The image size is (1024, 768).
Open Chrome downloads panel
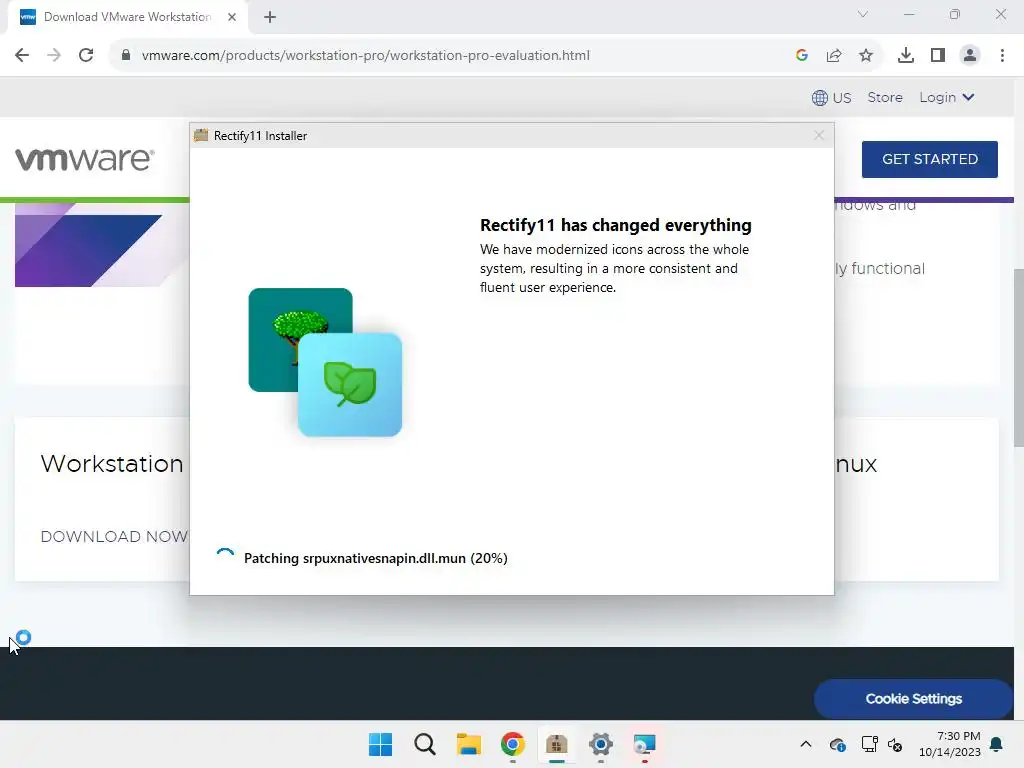click(x=905, y=56)
